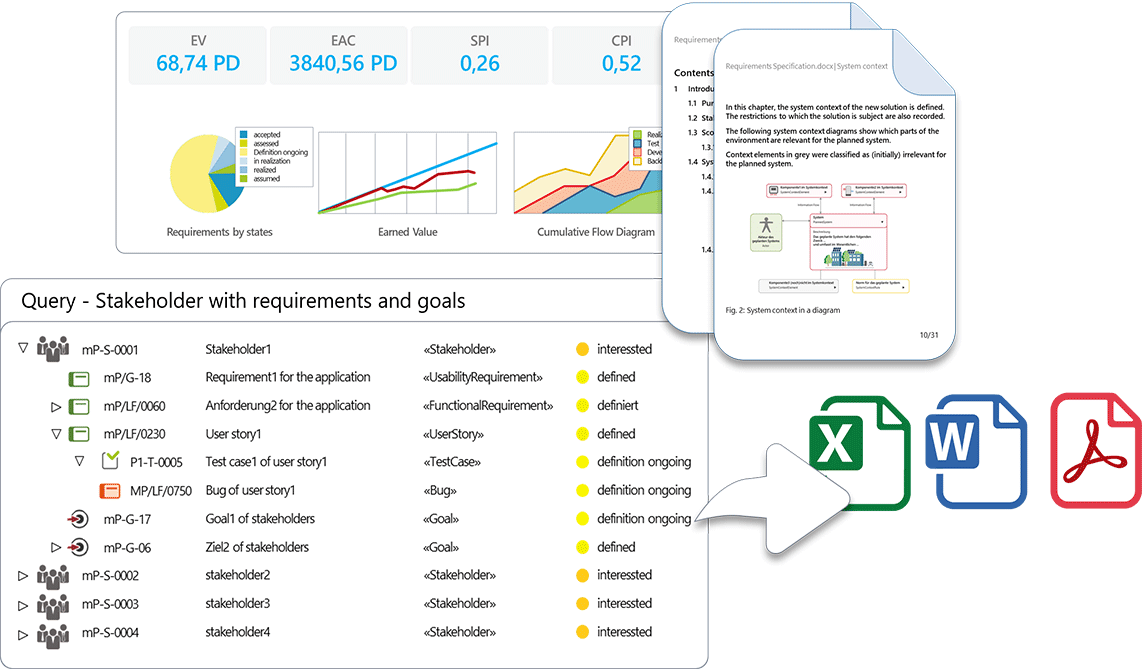Expand the mP/LF/0060 requirement node
The height and width of the screenshot is (669, 1142).
tap(56, 406)
